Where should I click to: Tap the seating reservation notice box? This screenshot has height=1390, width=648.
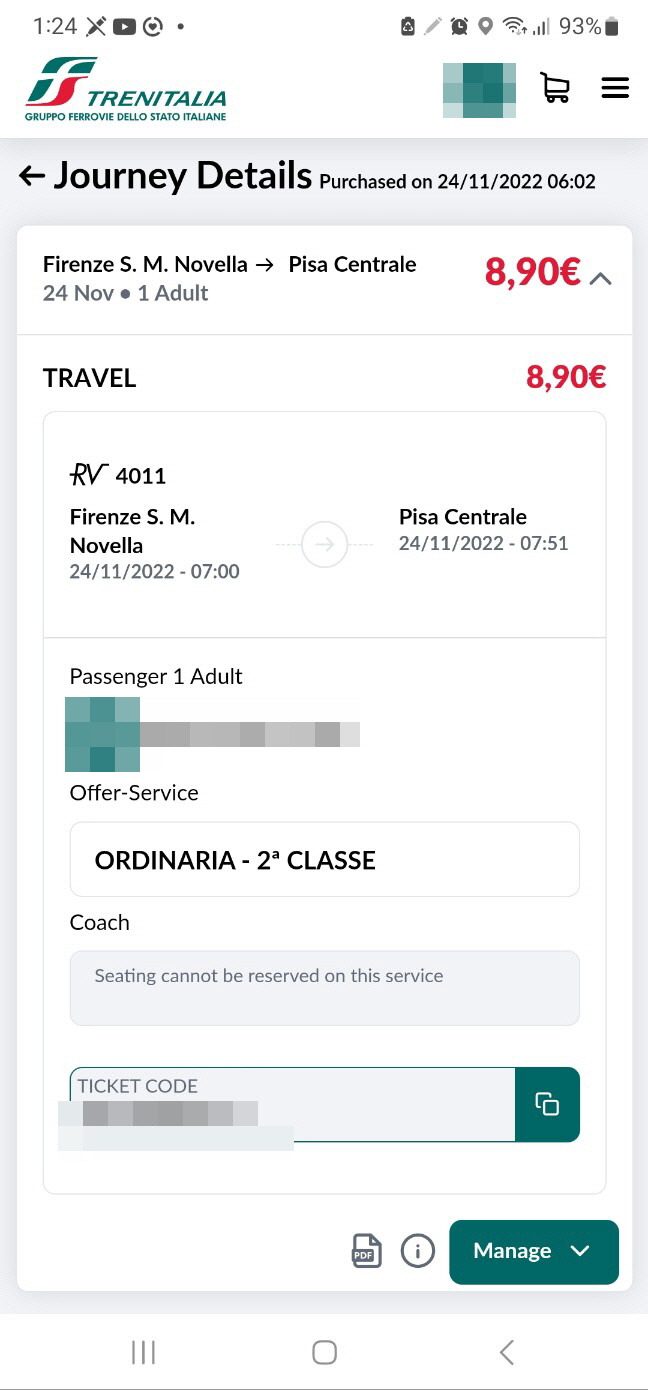[325, 988]
